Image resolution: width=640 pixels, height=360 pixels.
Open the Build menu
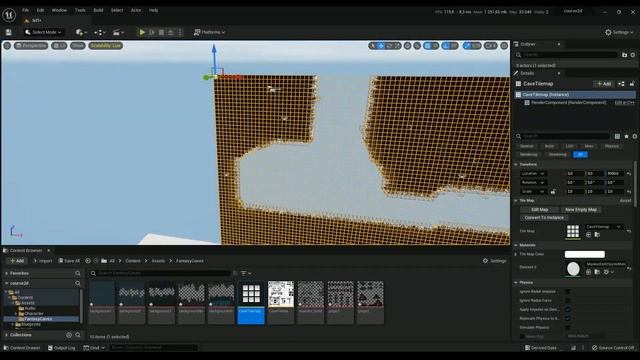[x=98, y=10]
